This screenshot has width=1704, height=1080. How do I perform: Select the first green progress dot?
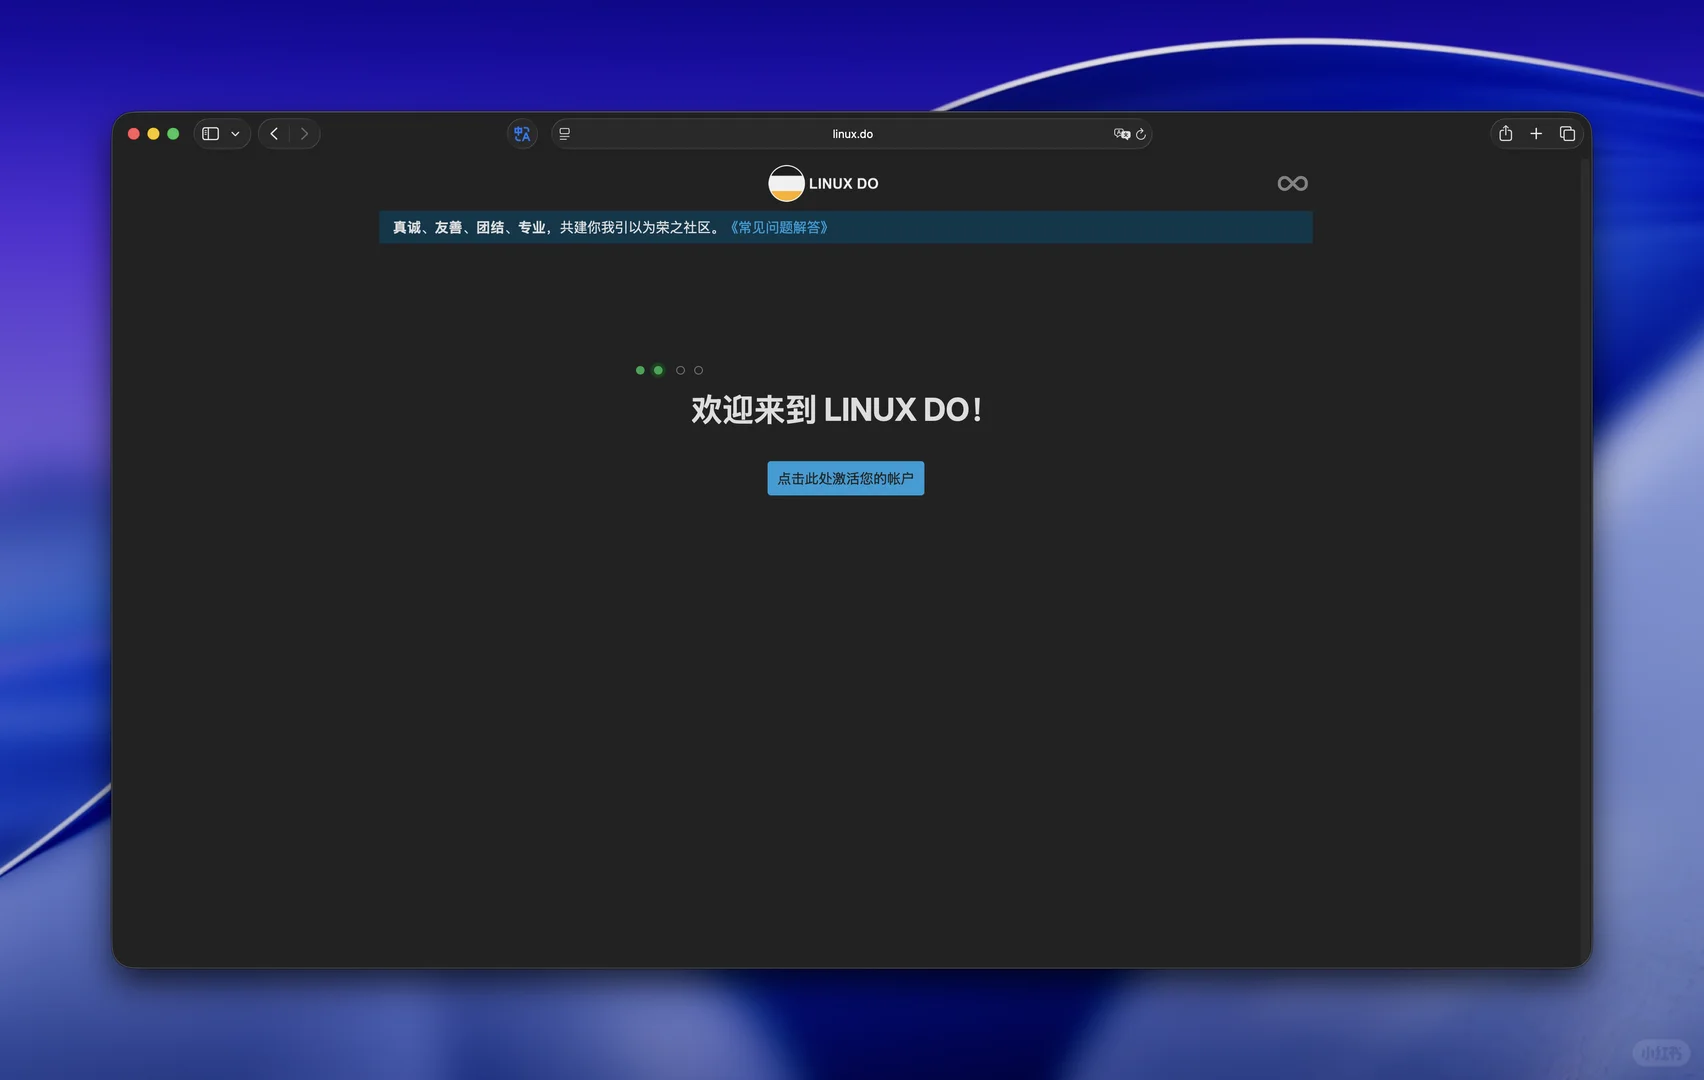[x=640, y=370]
